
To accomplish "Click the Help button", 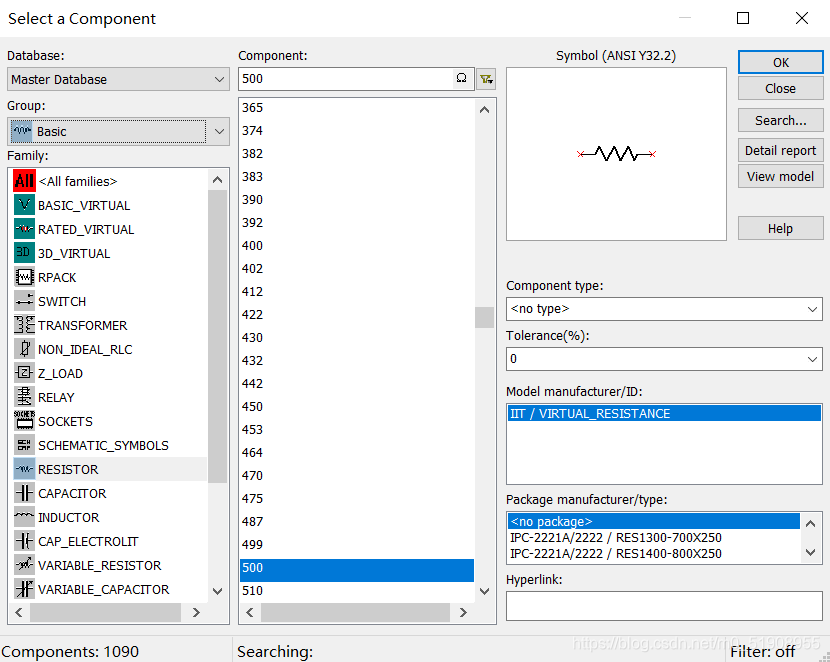I will (781, 229).
